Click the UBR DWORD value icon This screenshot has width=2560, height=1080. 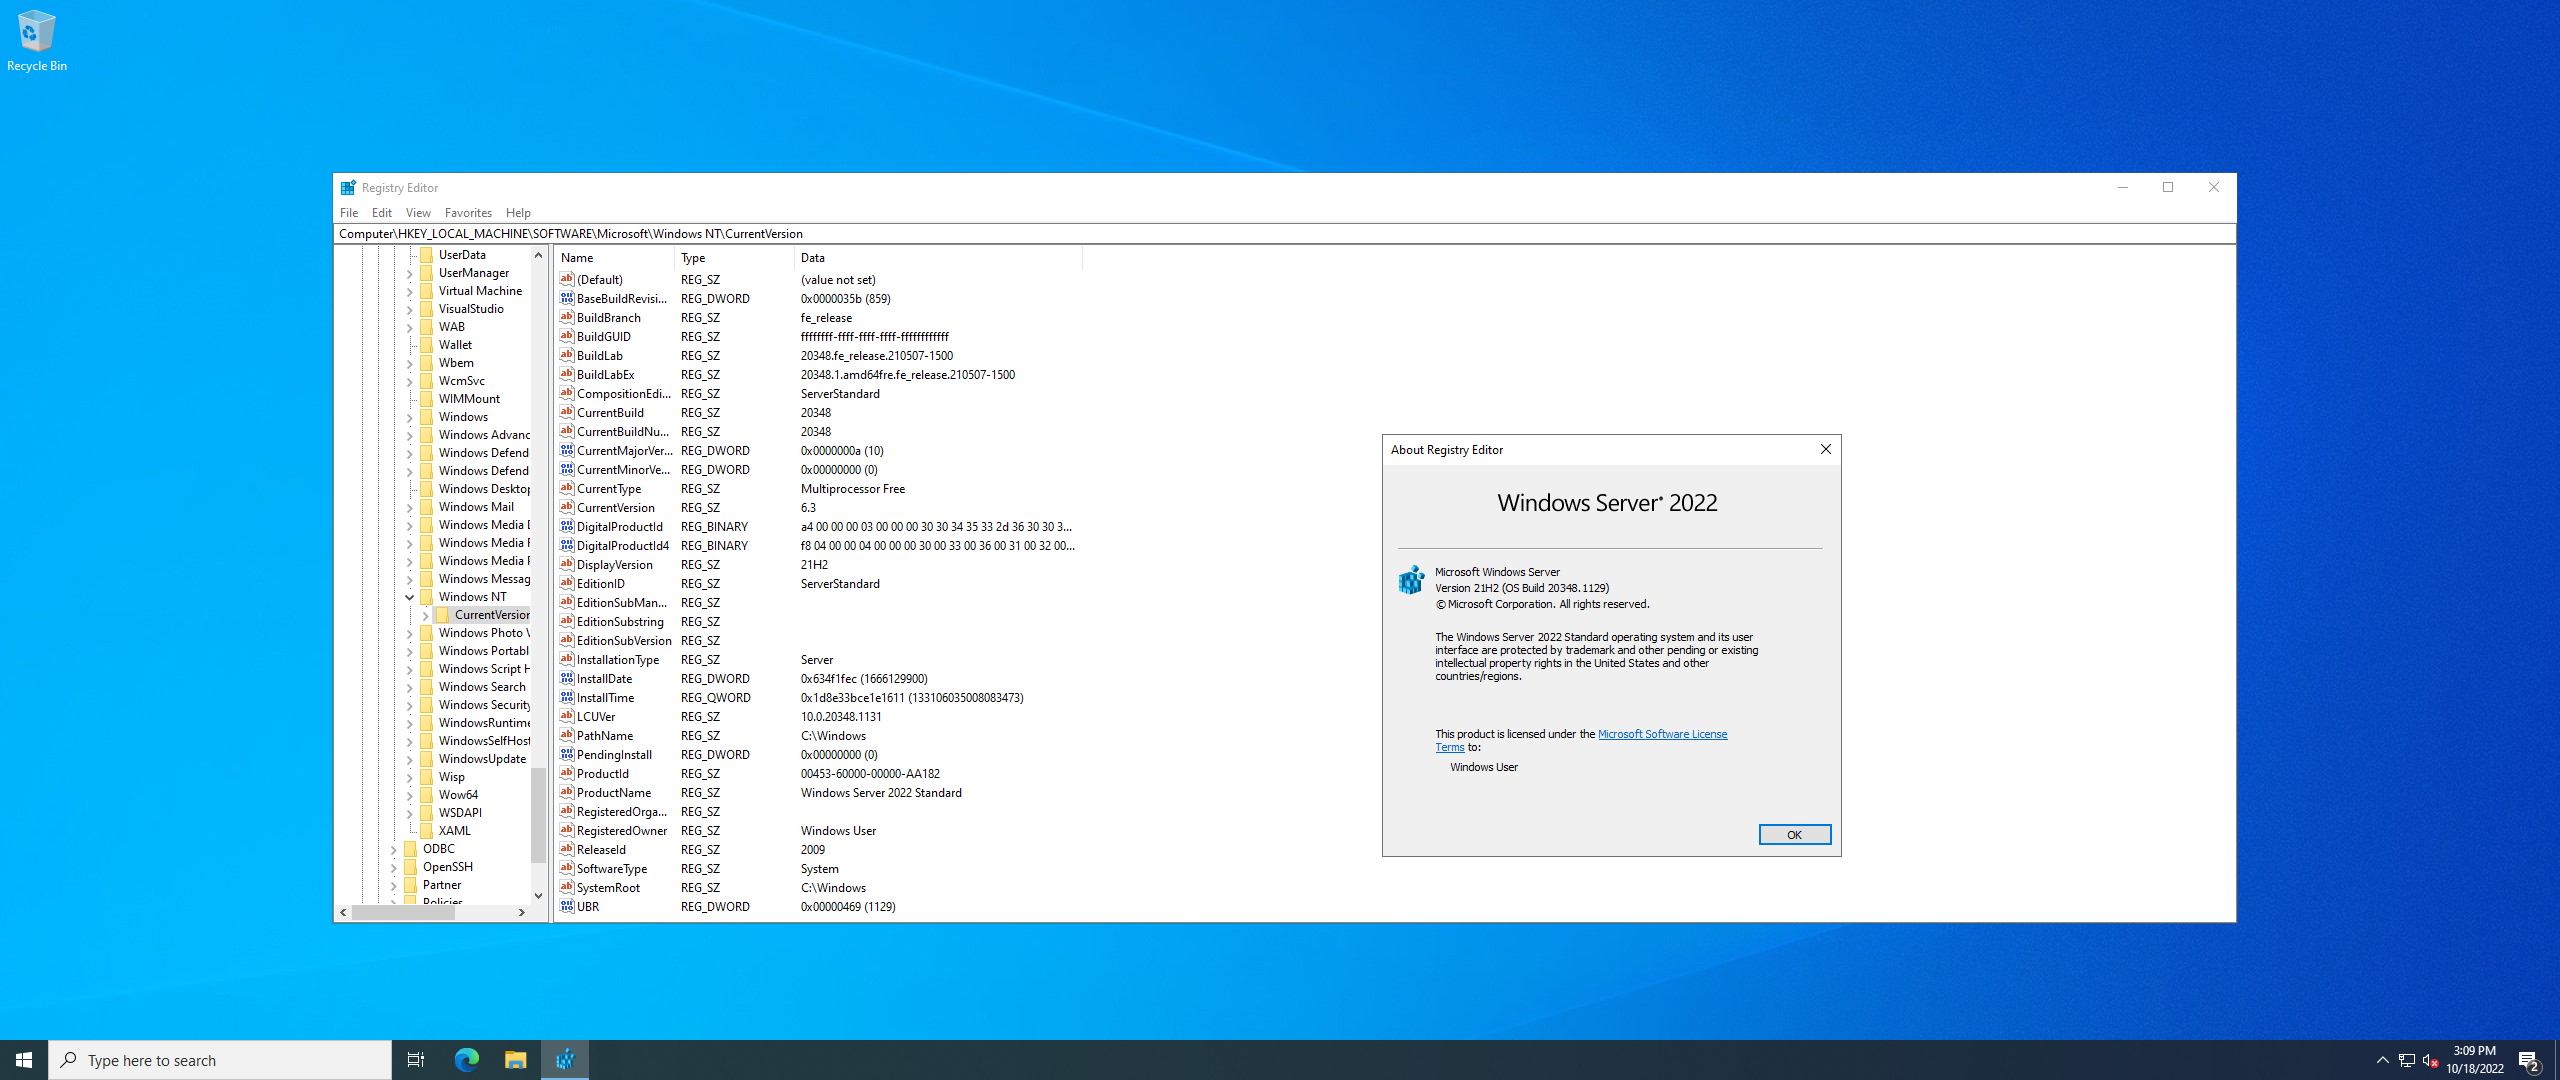point(566,906)
